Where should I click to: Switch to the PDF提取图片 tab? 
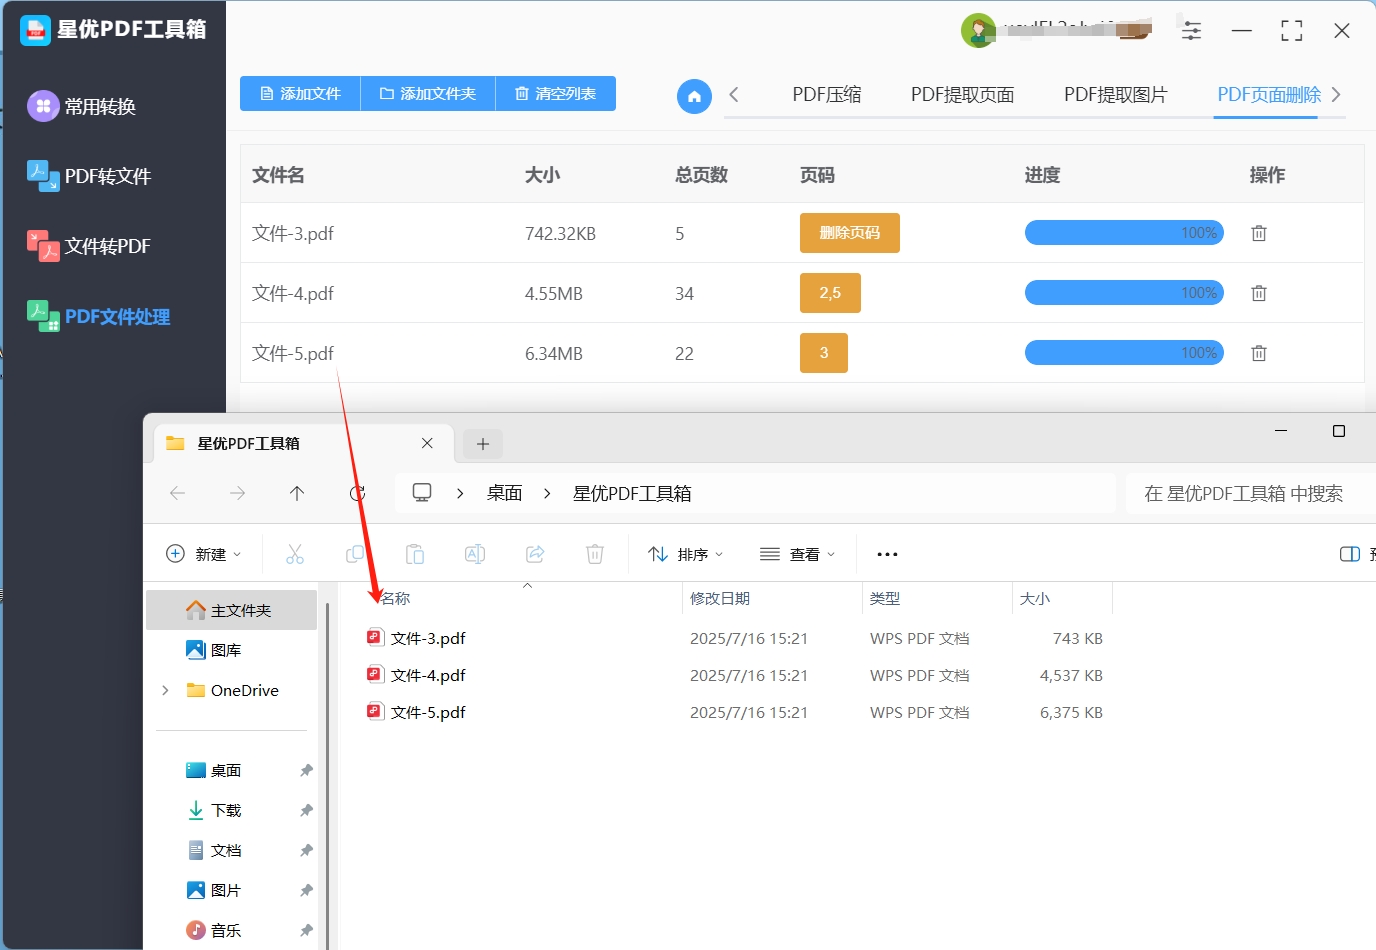click(x=1115, y=95)
